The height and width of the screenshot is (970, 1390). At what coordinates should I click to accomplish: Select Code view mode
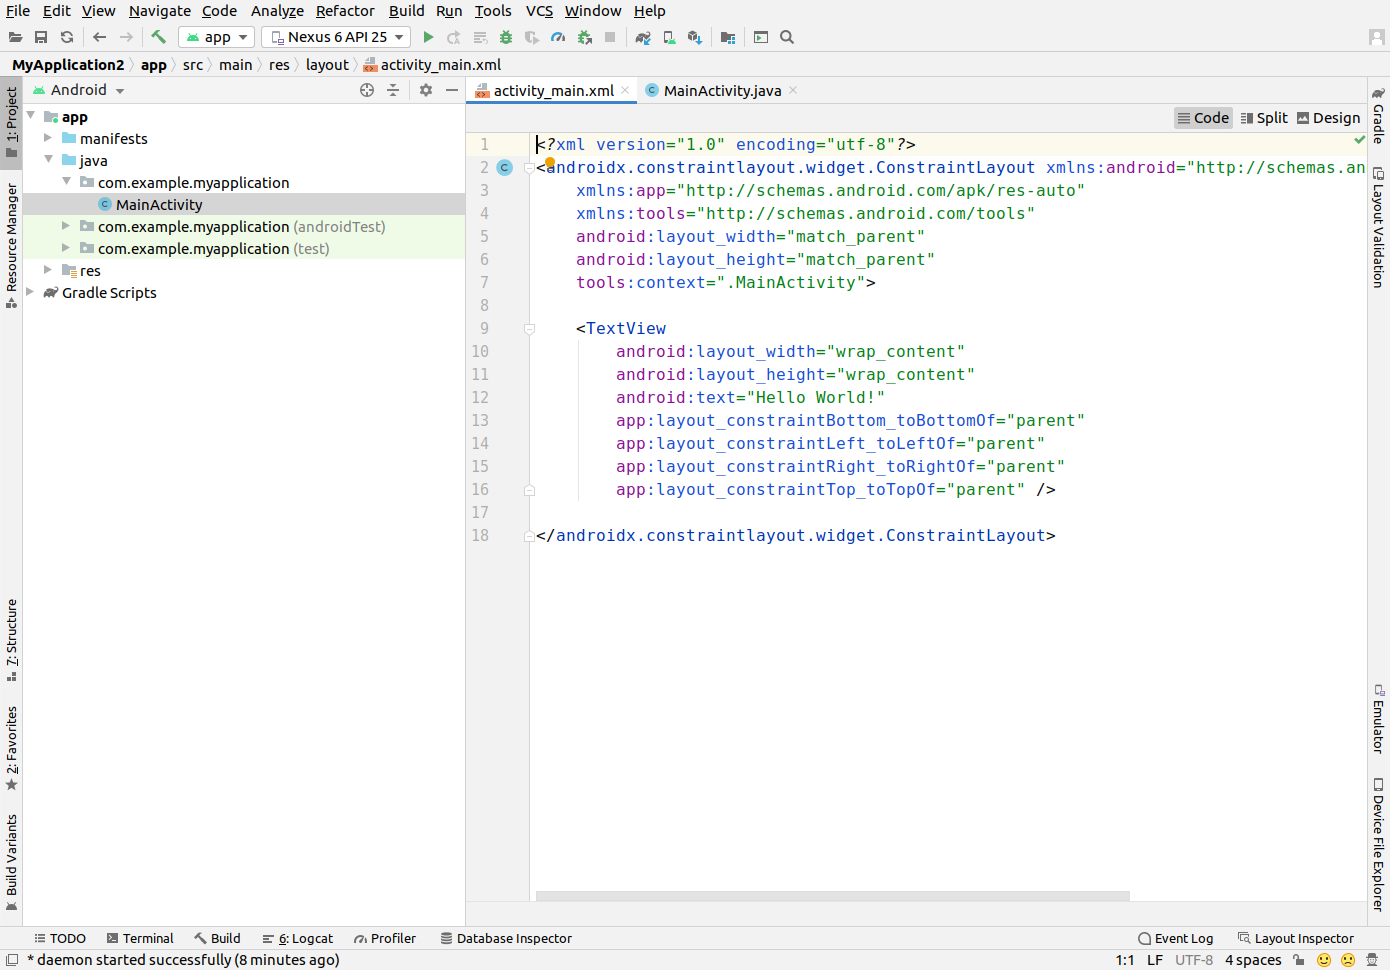pos(1202,118)
